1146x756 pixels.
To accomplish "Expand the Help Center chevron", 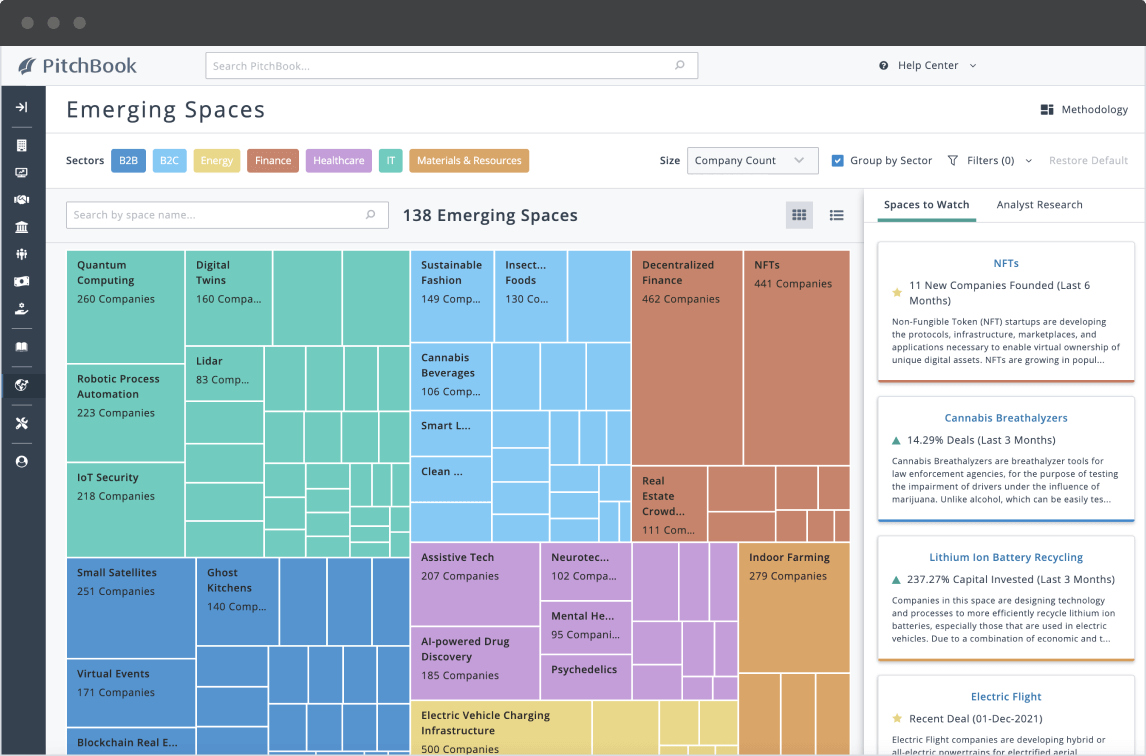I will [x=973, y=66].
